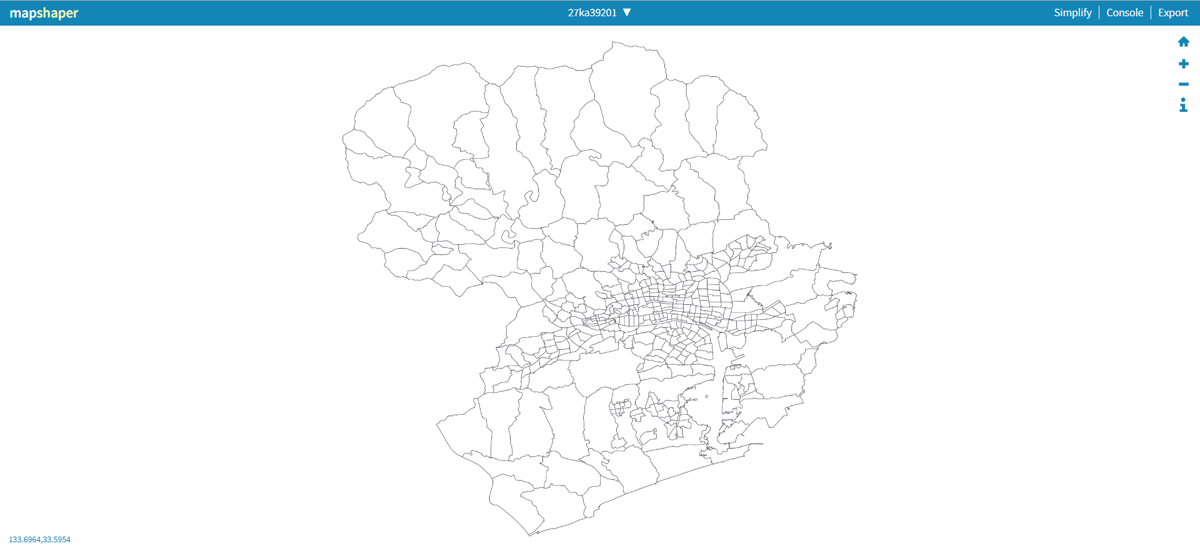The height and width of the screenshot is (551, 1200).
Task: Click the mapshaper logo
Action: (x=44, y=14)
